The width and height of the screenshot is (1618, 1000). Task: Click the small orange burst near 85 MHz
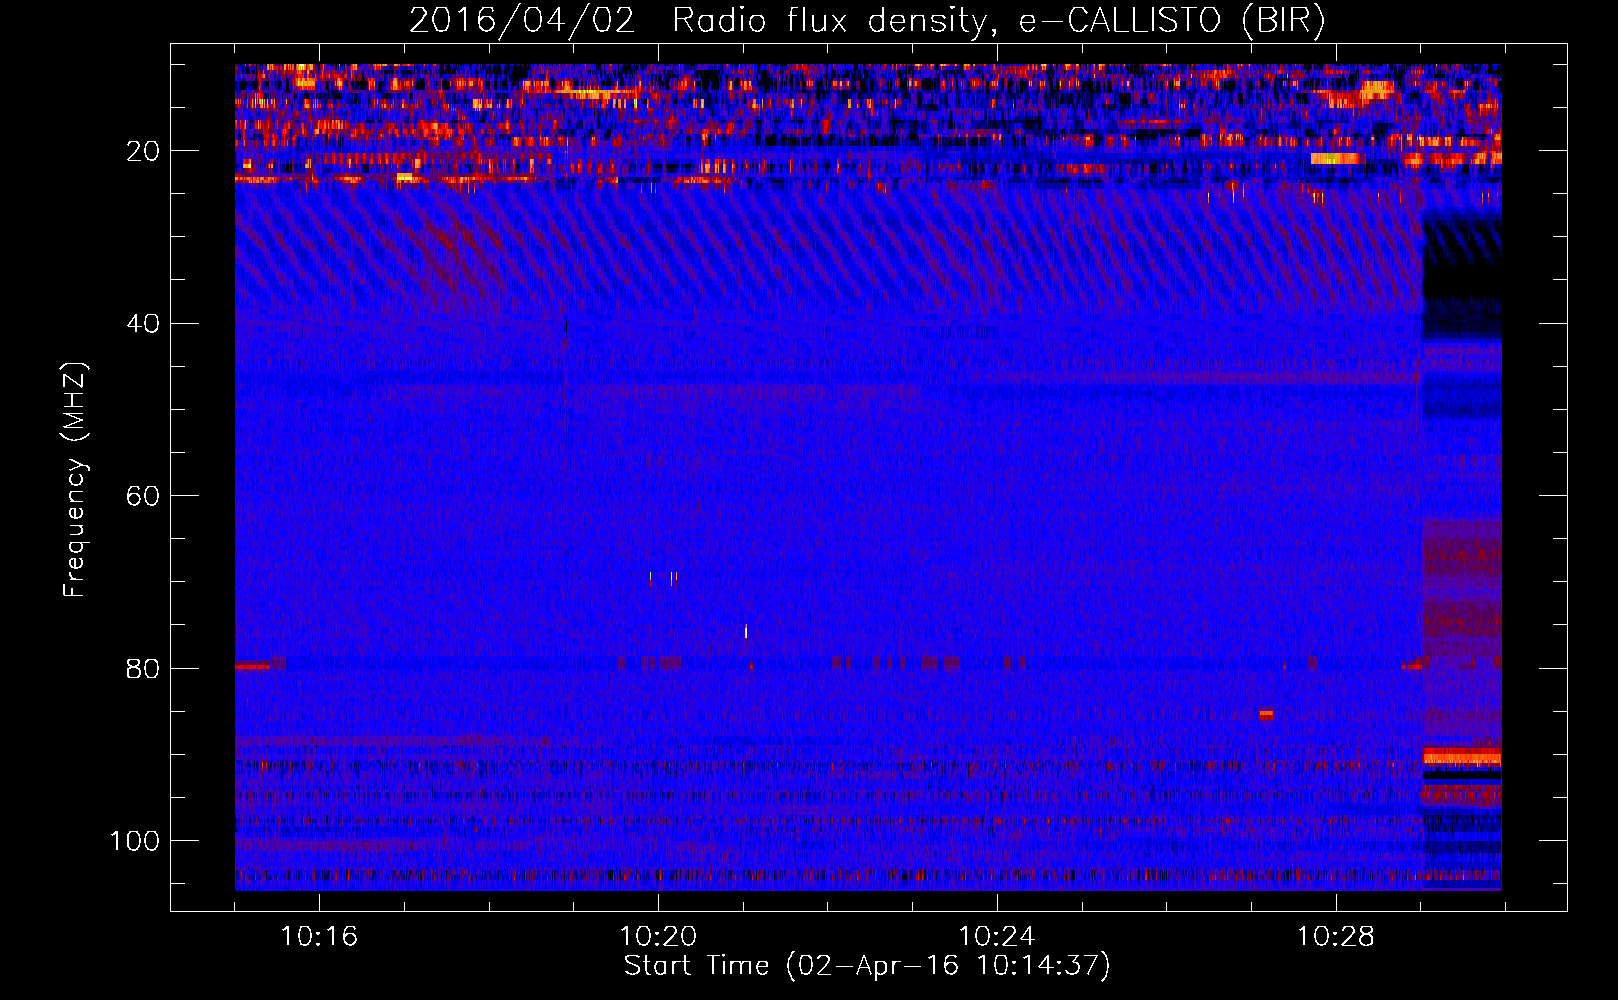click(x=1266, y=714)
